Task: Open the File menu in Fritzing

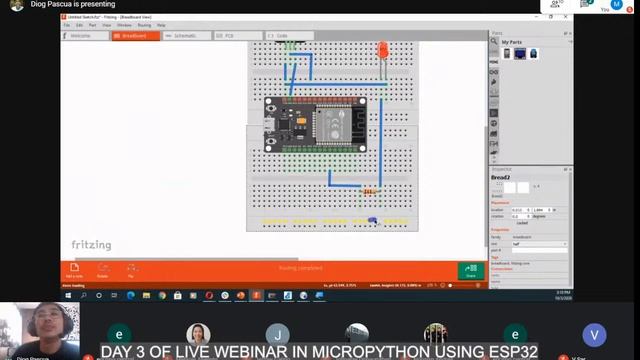Action: tap(67, 25)
